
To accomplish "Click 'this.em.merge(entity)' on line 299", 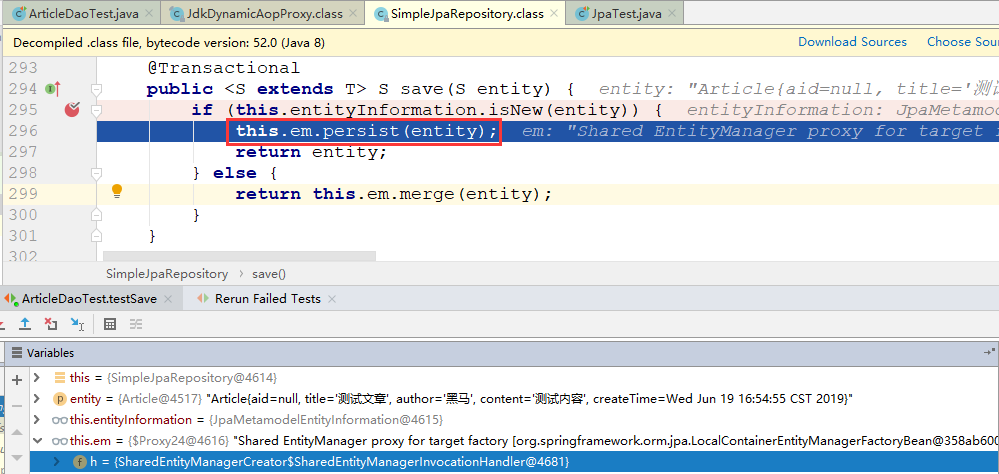I will coord(427,194).
